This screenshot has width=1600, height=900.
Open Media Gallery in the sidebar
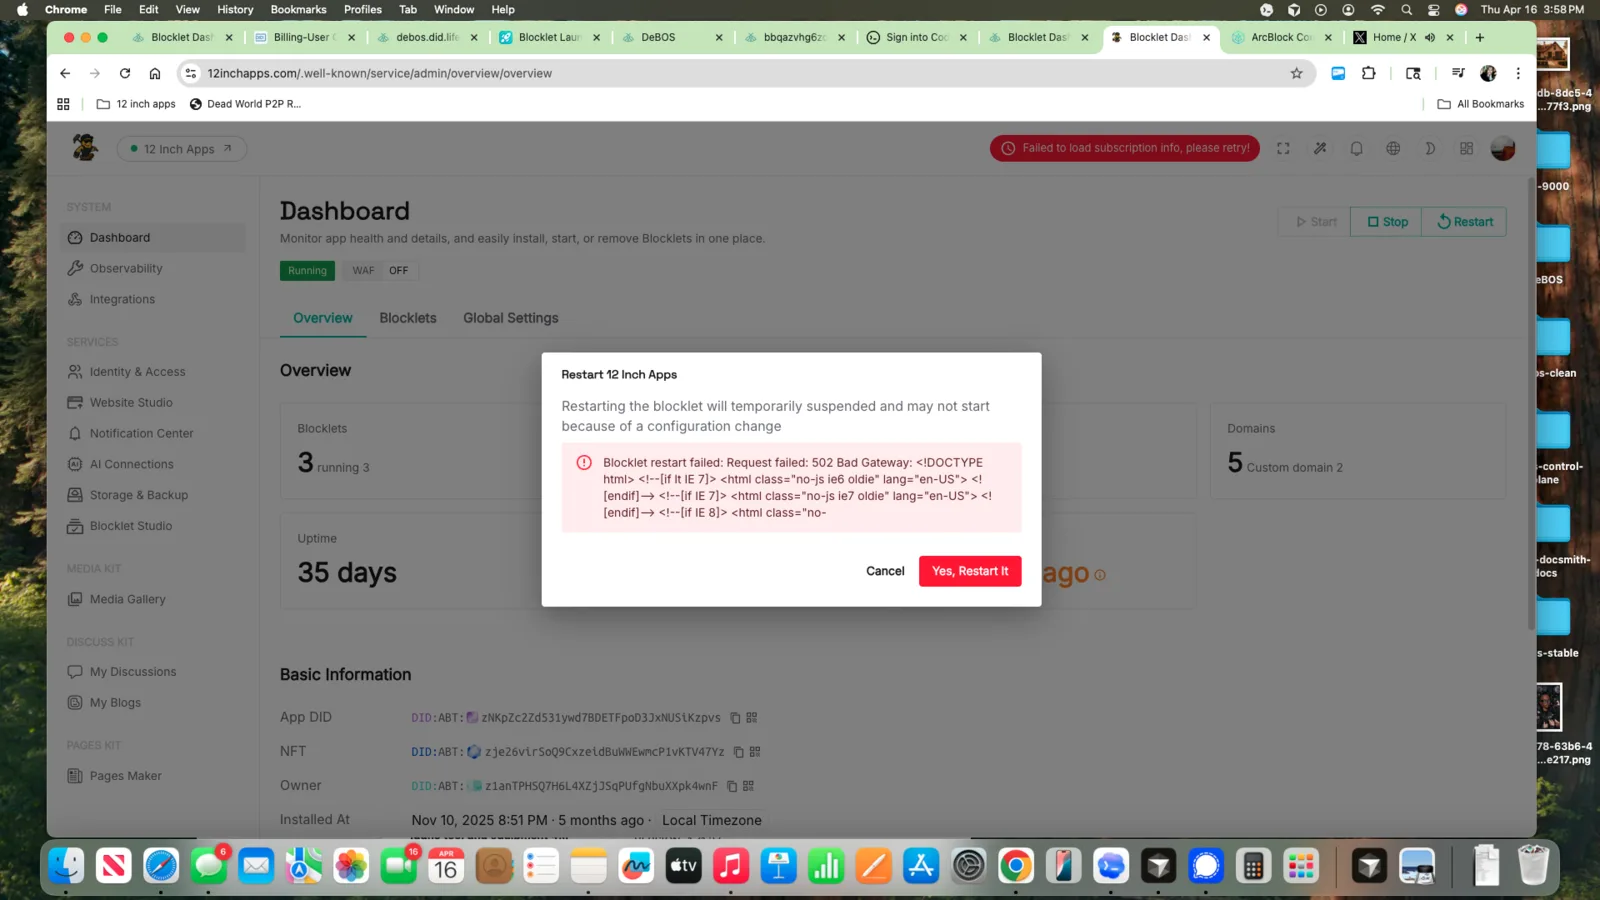point(153,600)
